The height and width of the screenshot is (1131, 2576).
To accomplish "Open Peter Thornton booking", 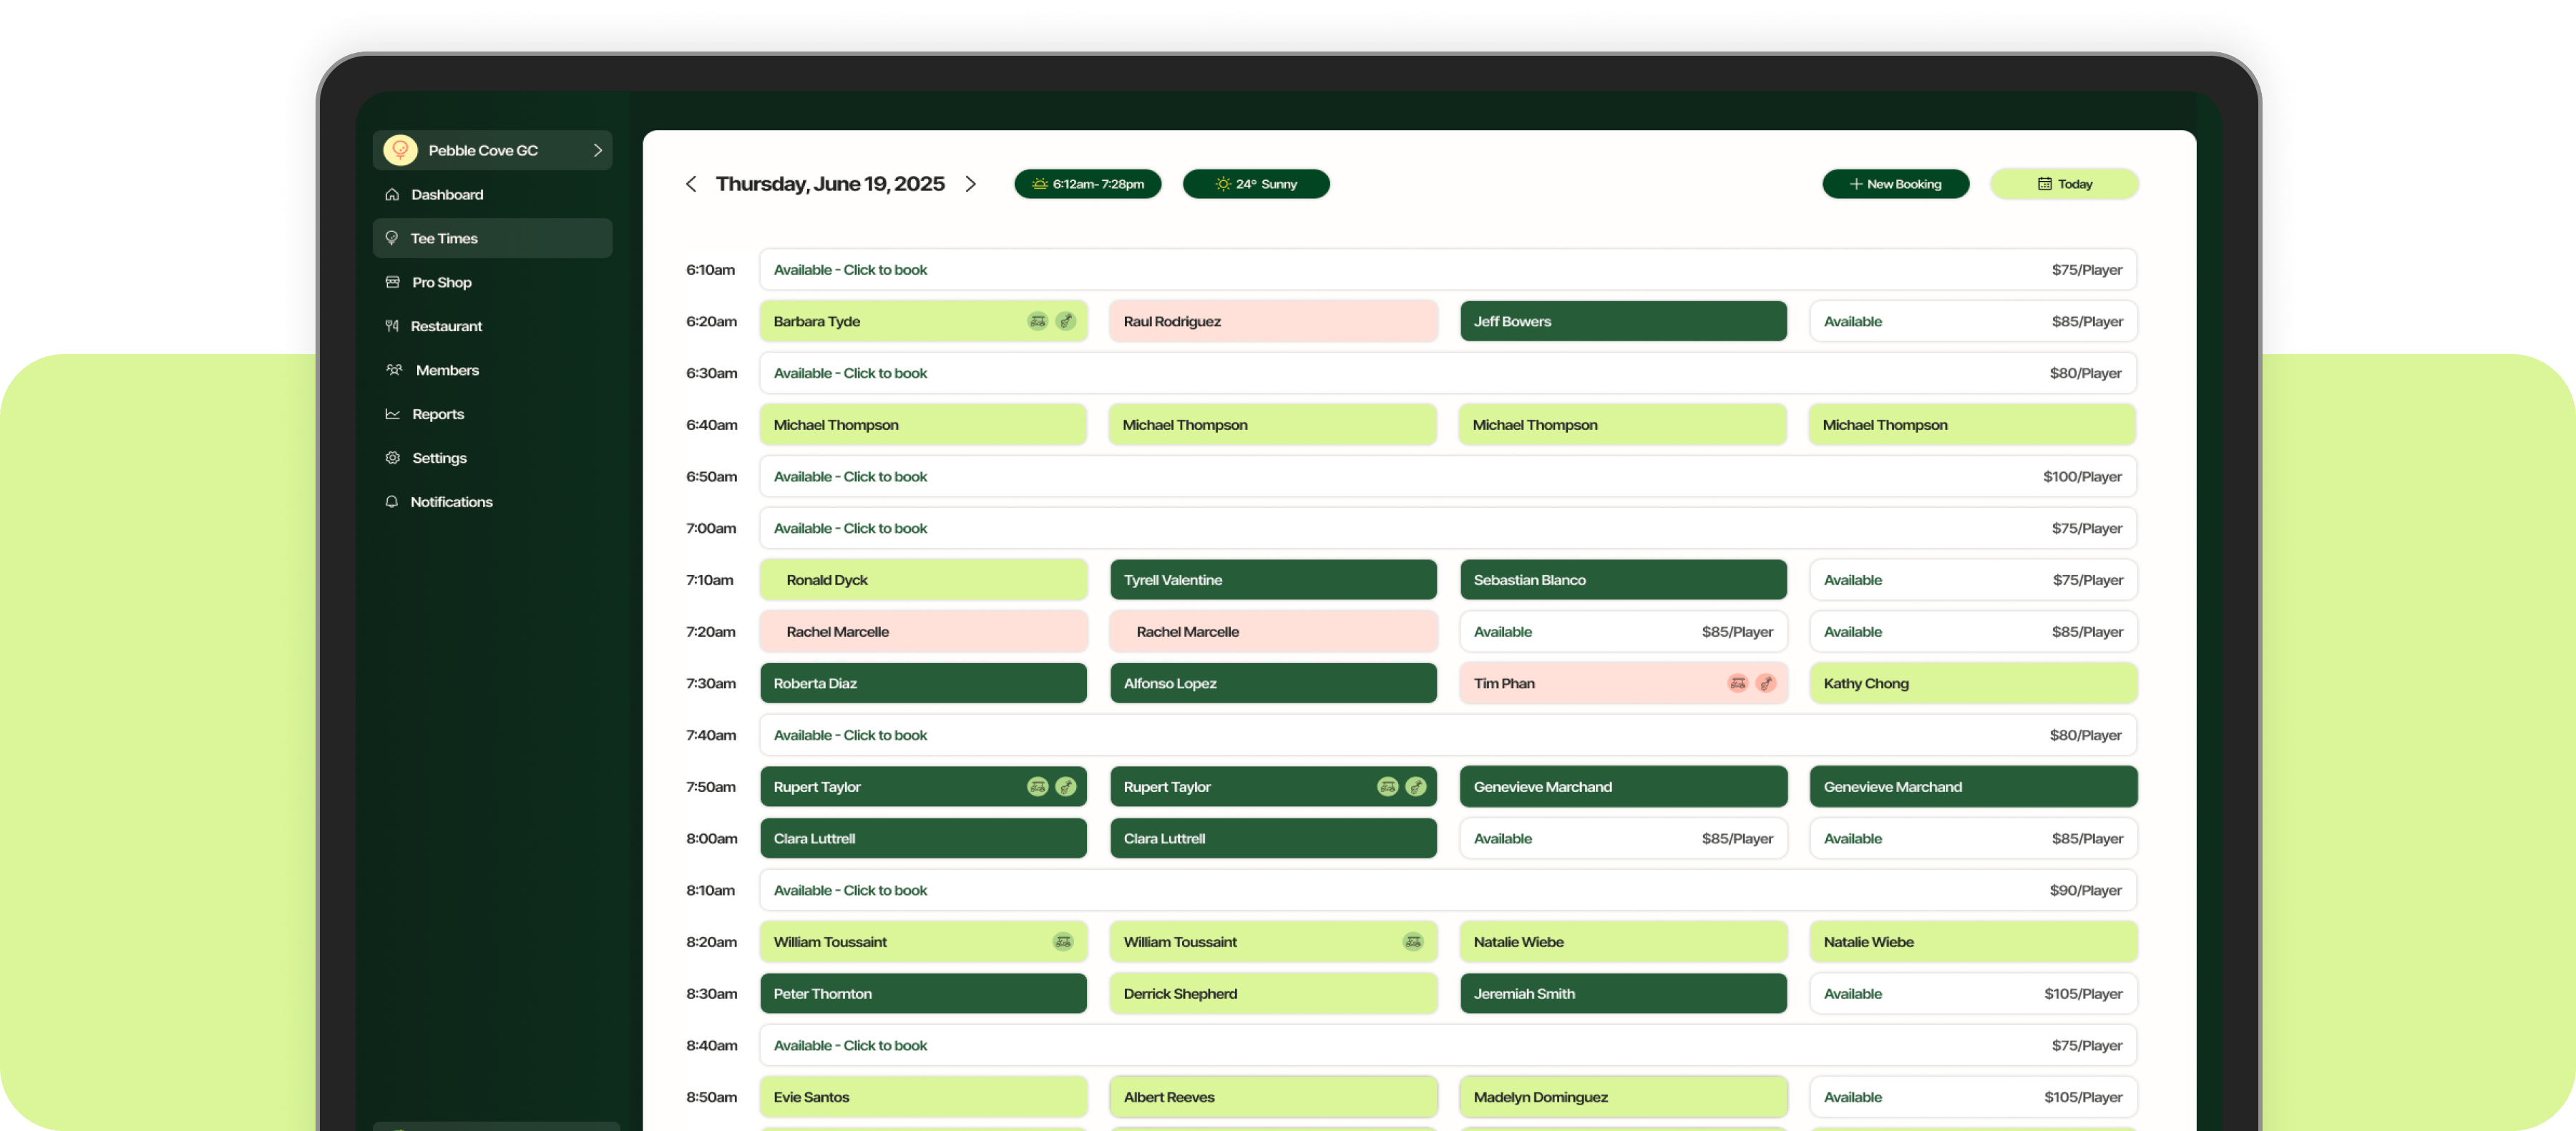I will tap(923, 994).
